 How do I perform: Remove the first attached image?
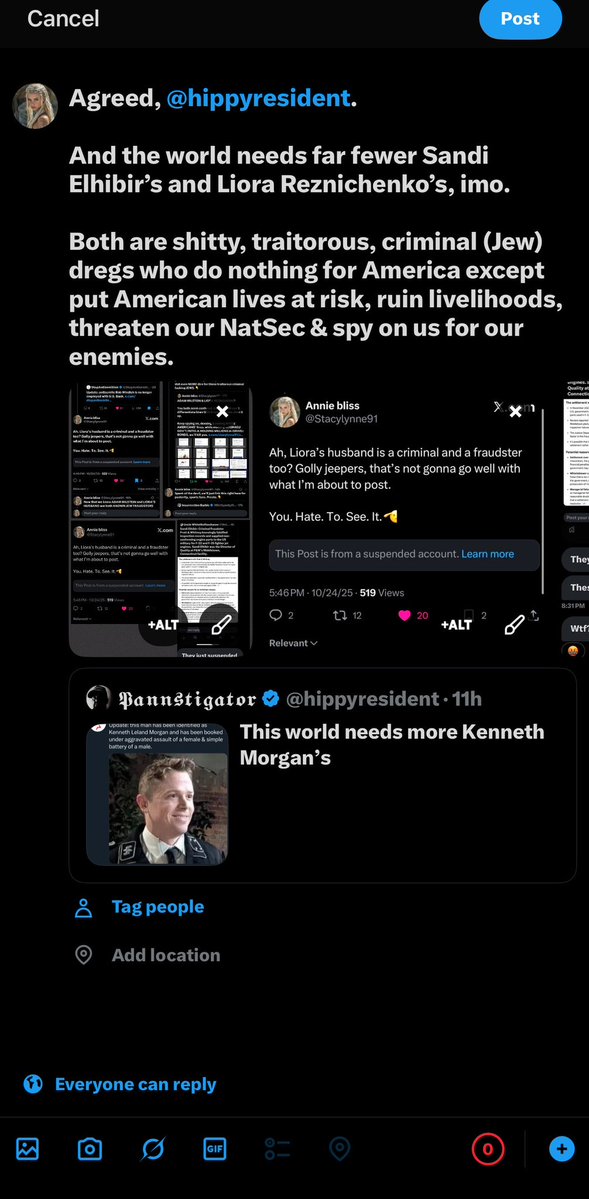pos(222,411)
